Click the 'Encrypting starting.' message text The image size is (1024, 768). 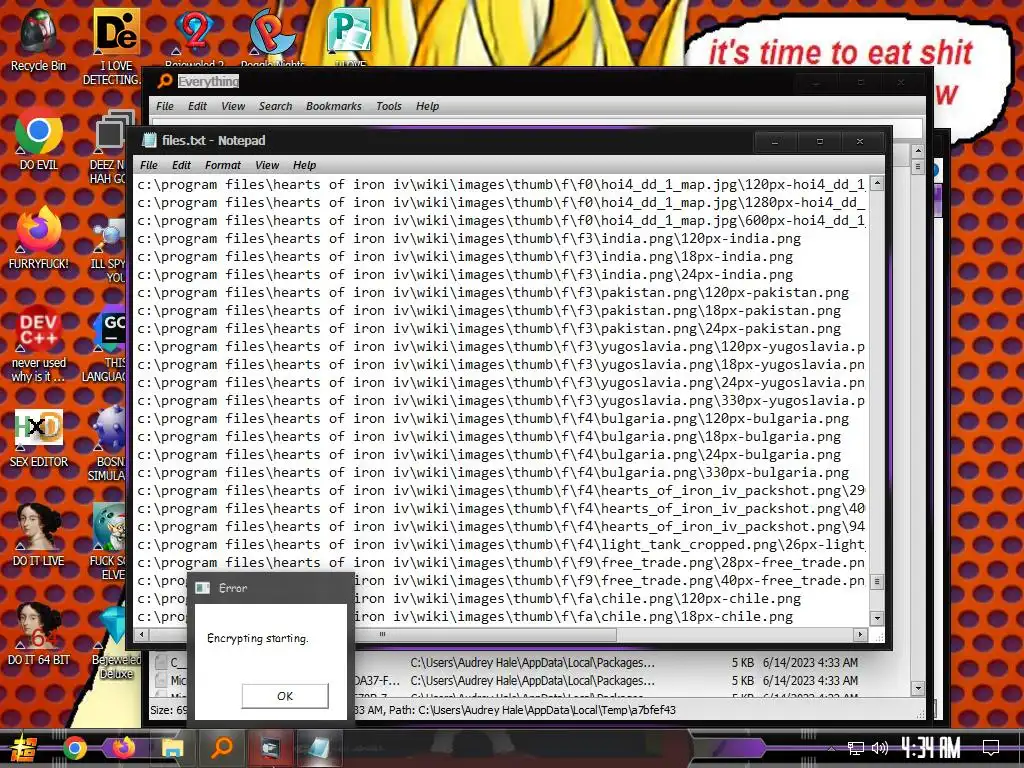257,638
